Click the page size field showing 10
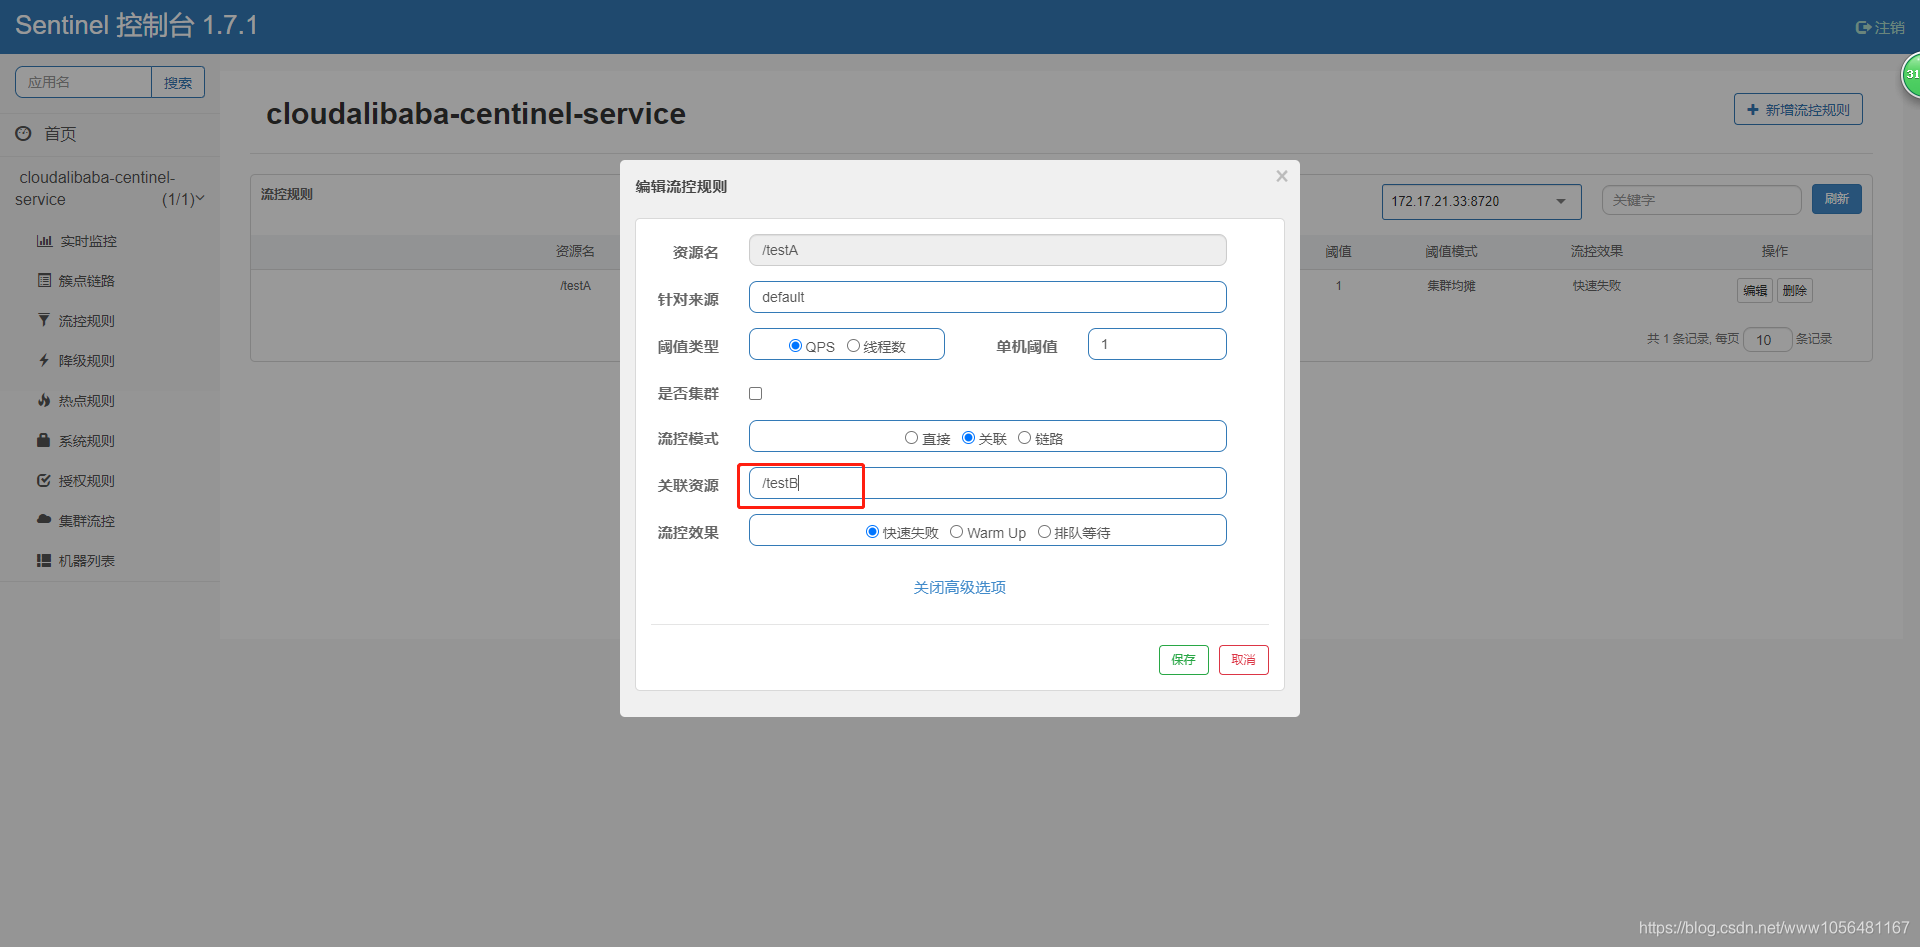Image resolution: width=1920 pixels, height=947 pixels. (1767, 340)
